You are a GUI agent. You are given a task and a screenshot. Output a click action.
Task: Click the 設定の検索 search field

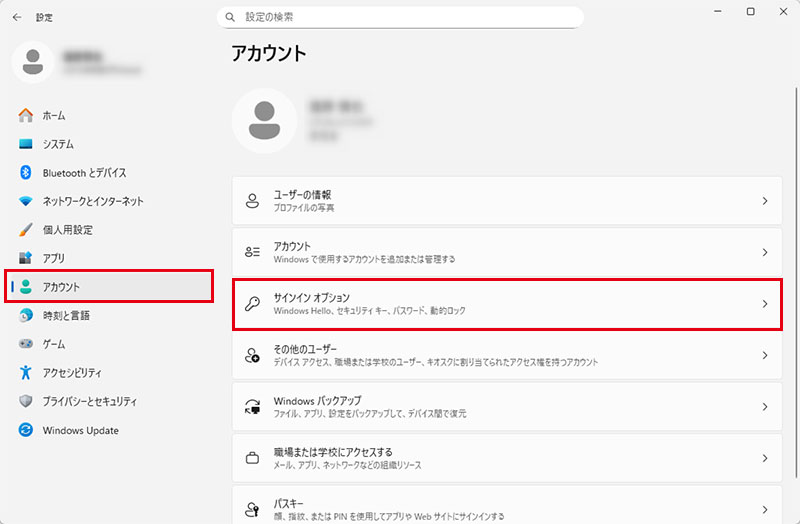tap(401, 17)
